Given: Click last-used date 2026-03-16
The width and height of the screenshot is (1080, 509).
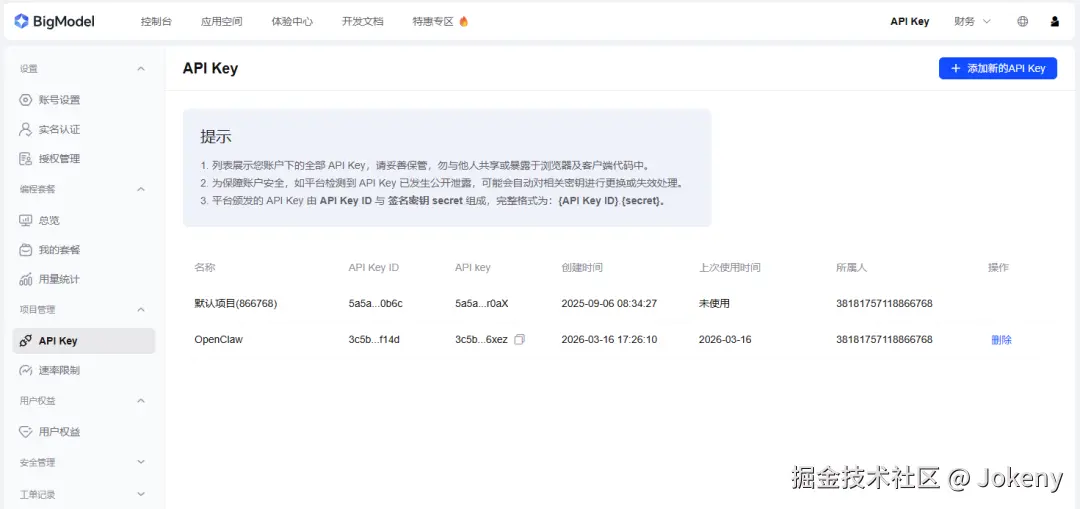Looking at the screenshot, I should coord(725,340).
